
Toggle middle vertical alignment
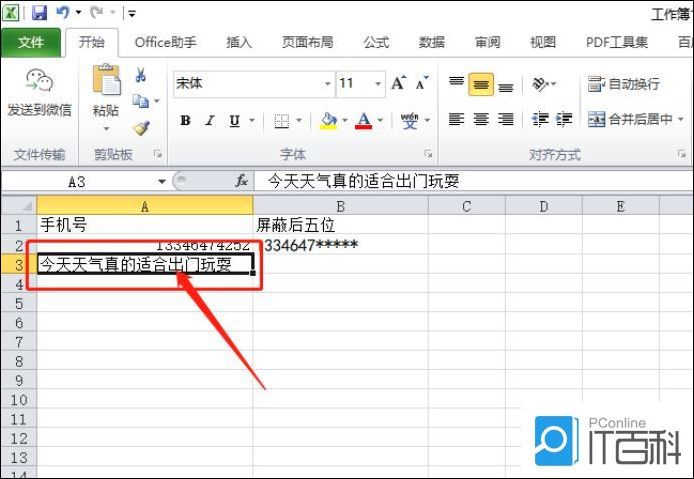pyautogui.click(x=481, y=84)
